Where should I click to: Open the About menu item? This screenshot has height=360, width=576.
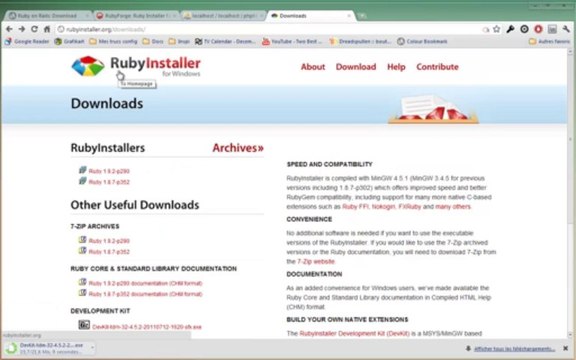tap(313, 67)
